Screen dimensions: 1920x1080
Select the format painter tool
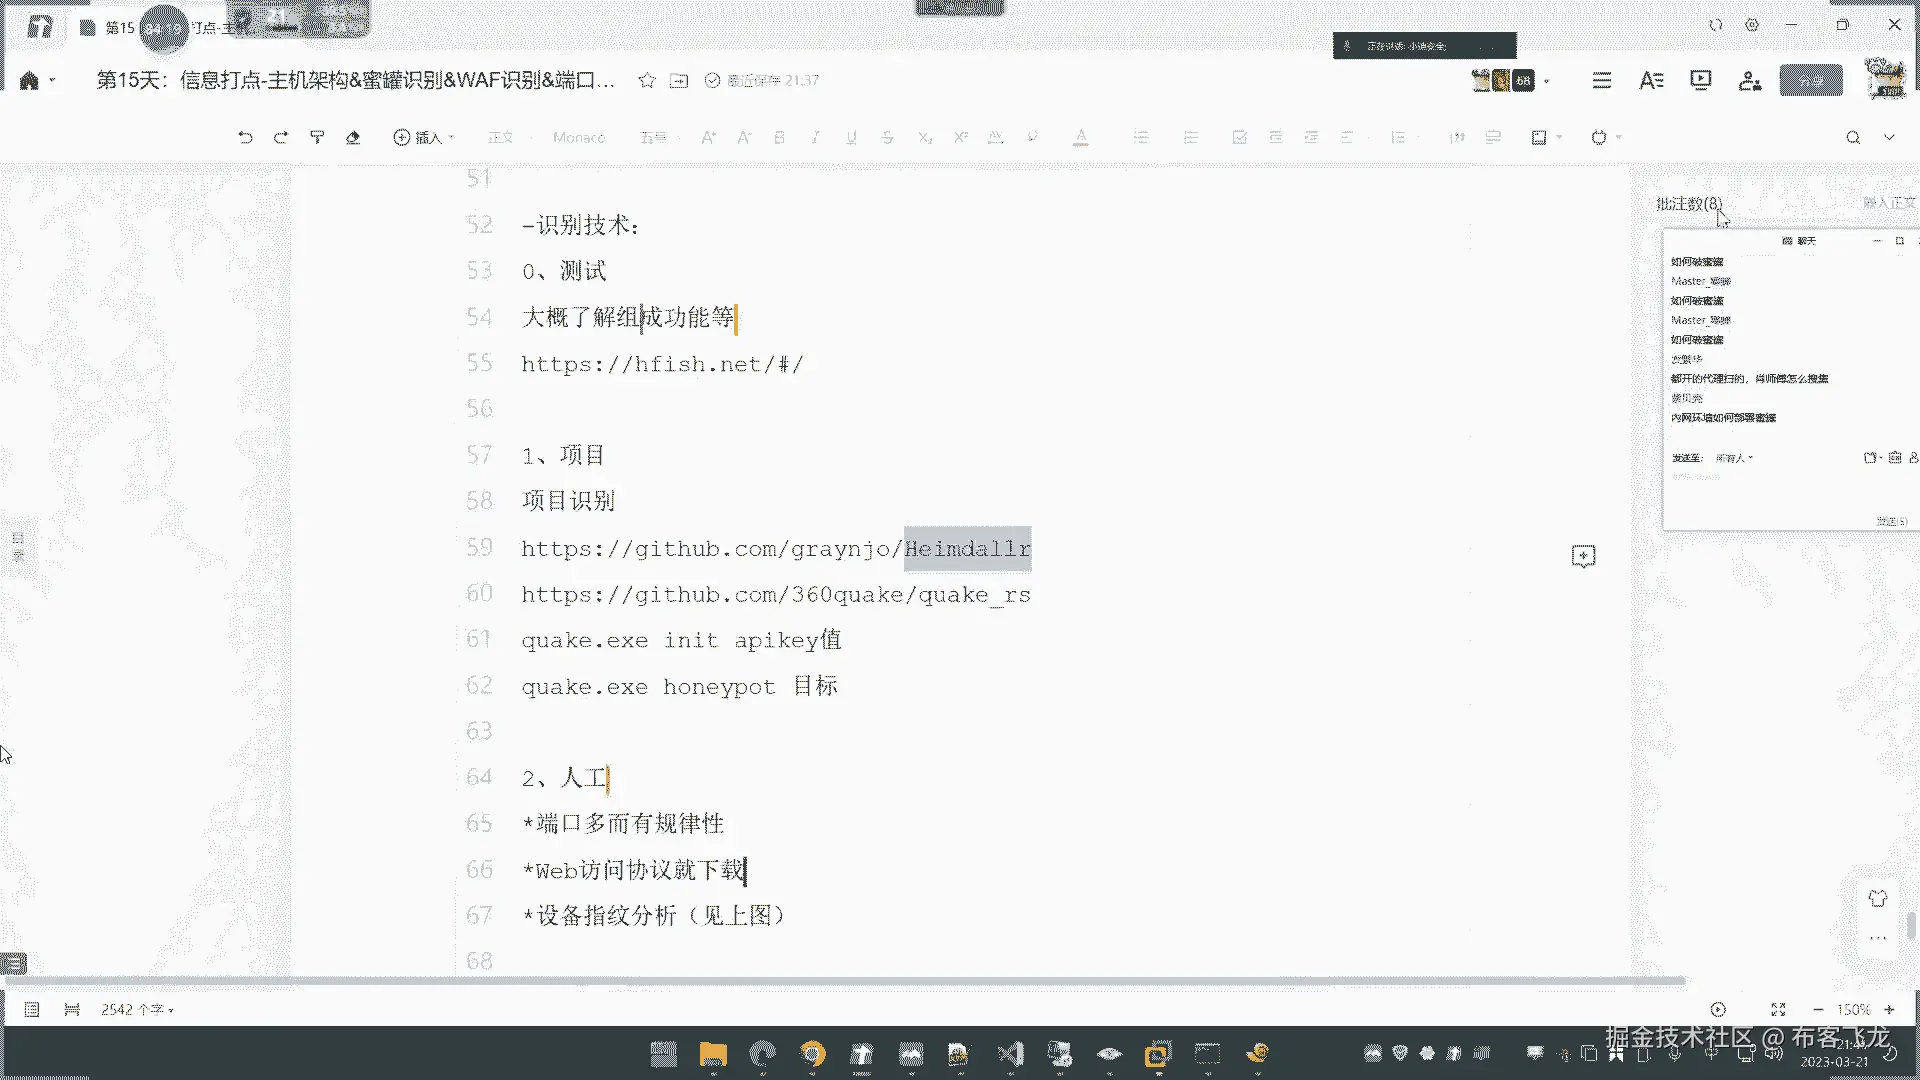[x=317, y=138]
